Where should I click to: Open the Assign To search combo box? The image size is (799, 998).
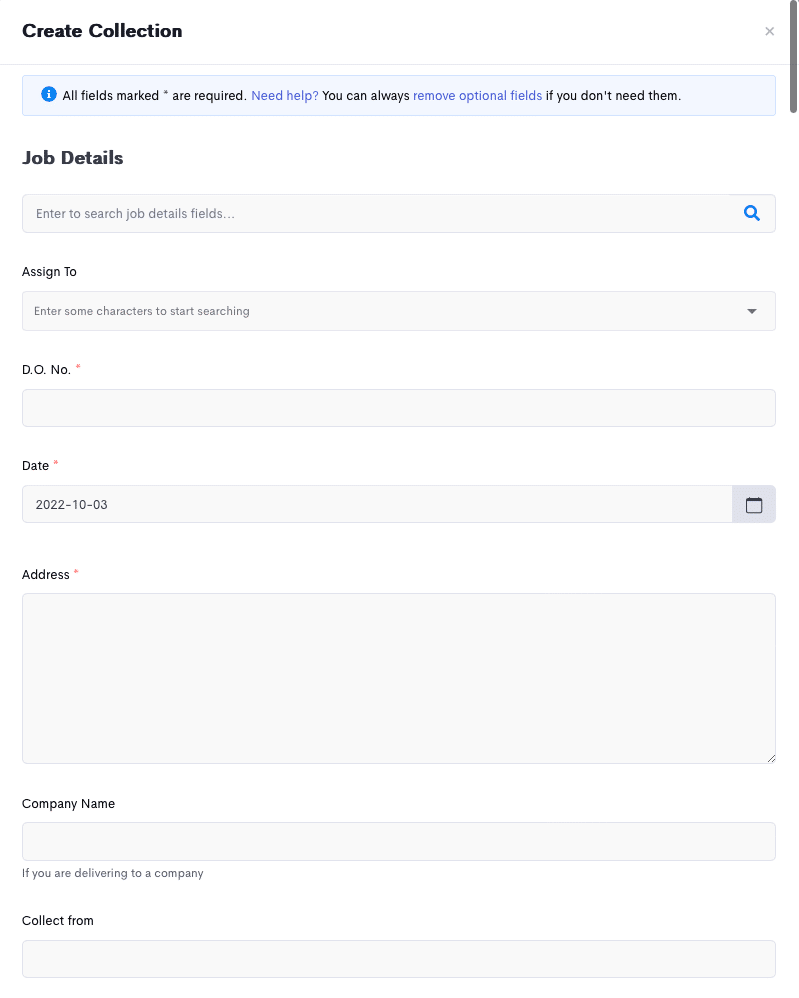click(x=399, y=311)
